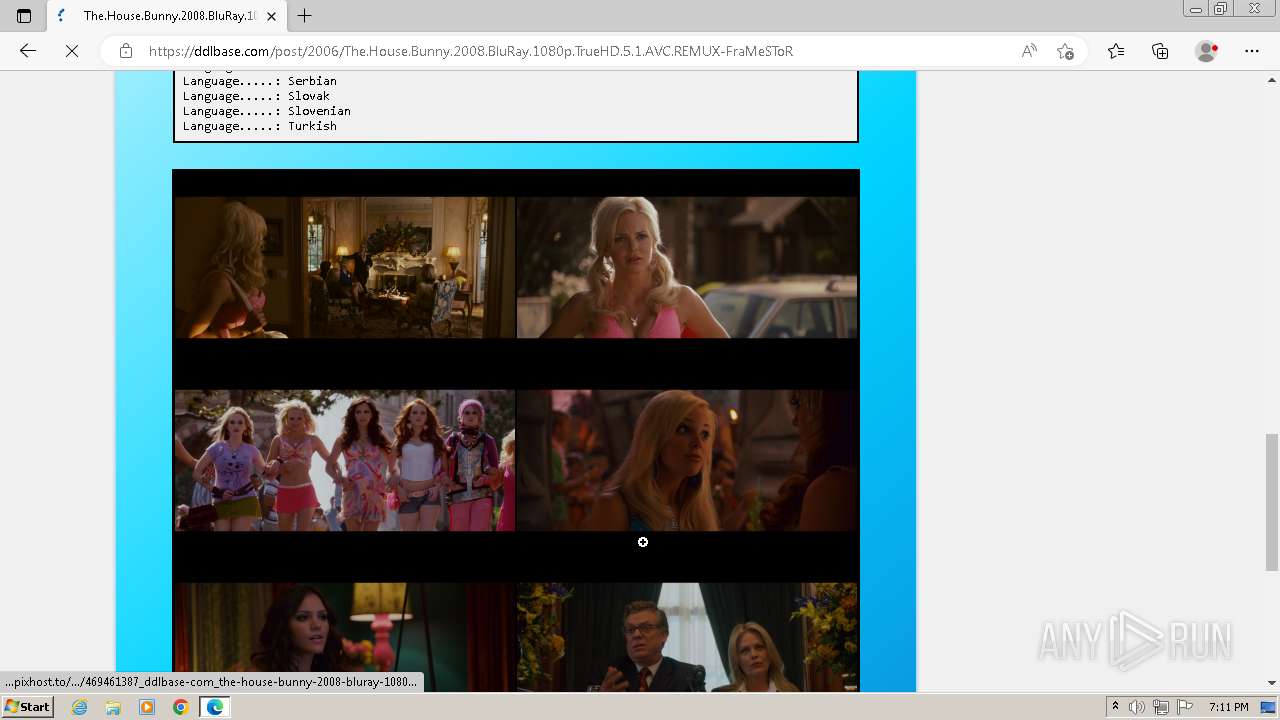Select The.House.Bunny.2008.BluRay tab

tap(166, 16)
